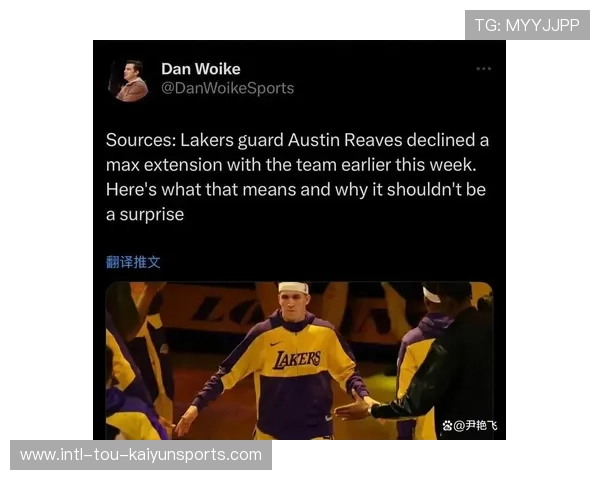Open the three-dot more options menu
Screen dimensions: 600x480
point(483,69)
